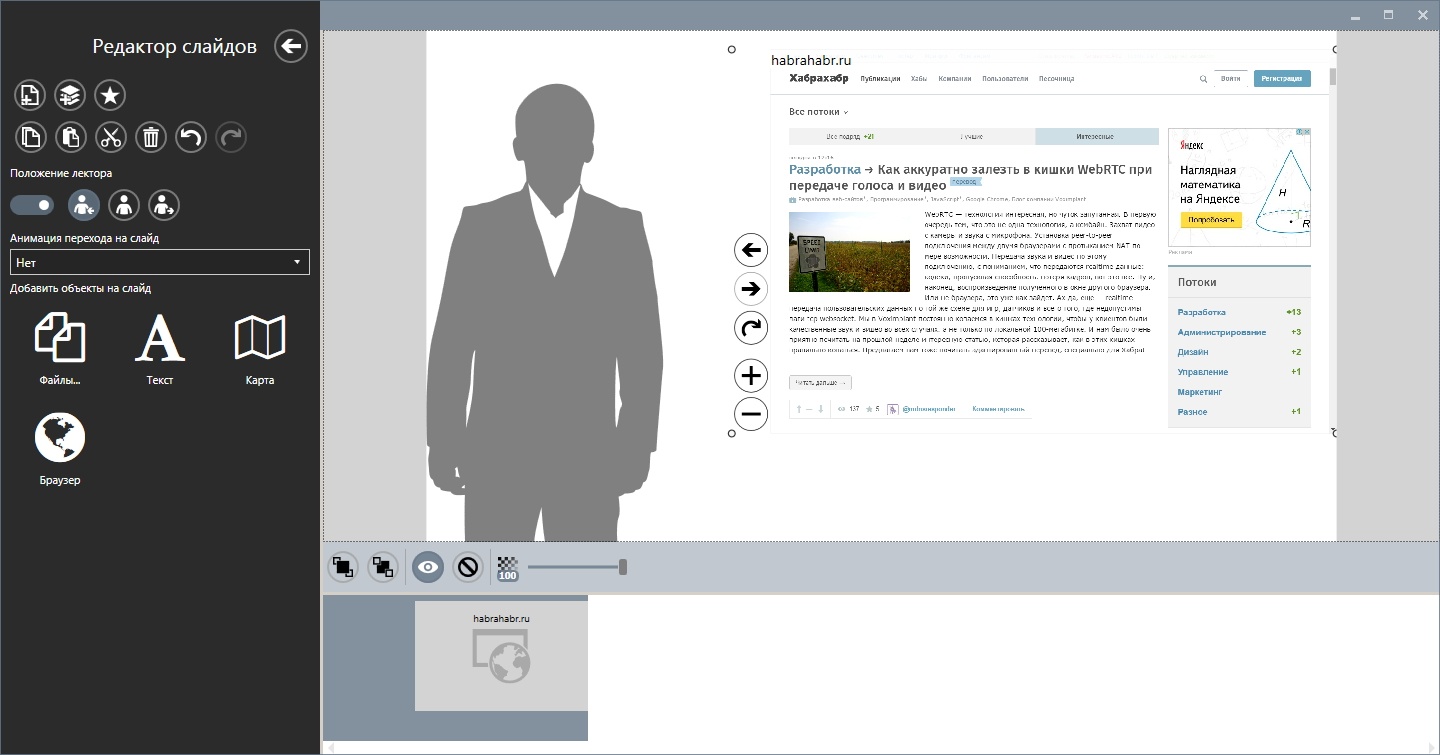Cut selection with scissors icon
Screen dimensions: 1440x755
(x=110, y=136)
